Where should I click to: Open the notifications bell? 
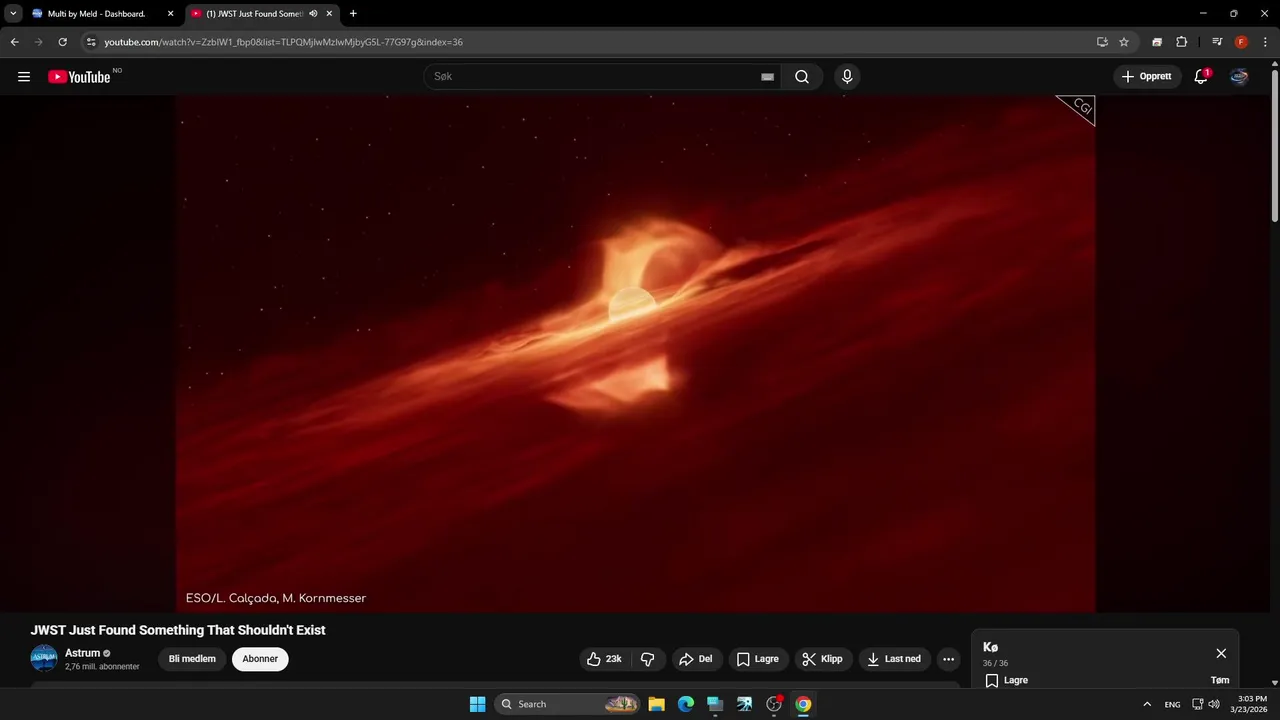click(x=1201, y=77)
